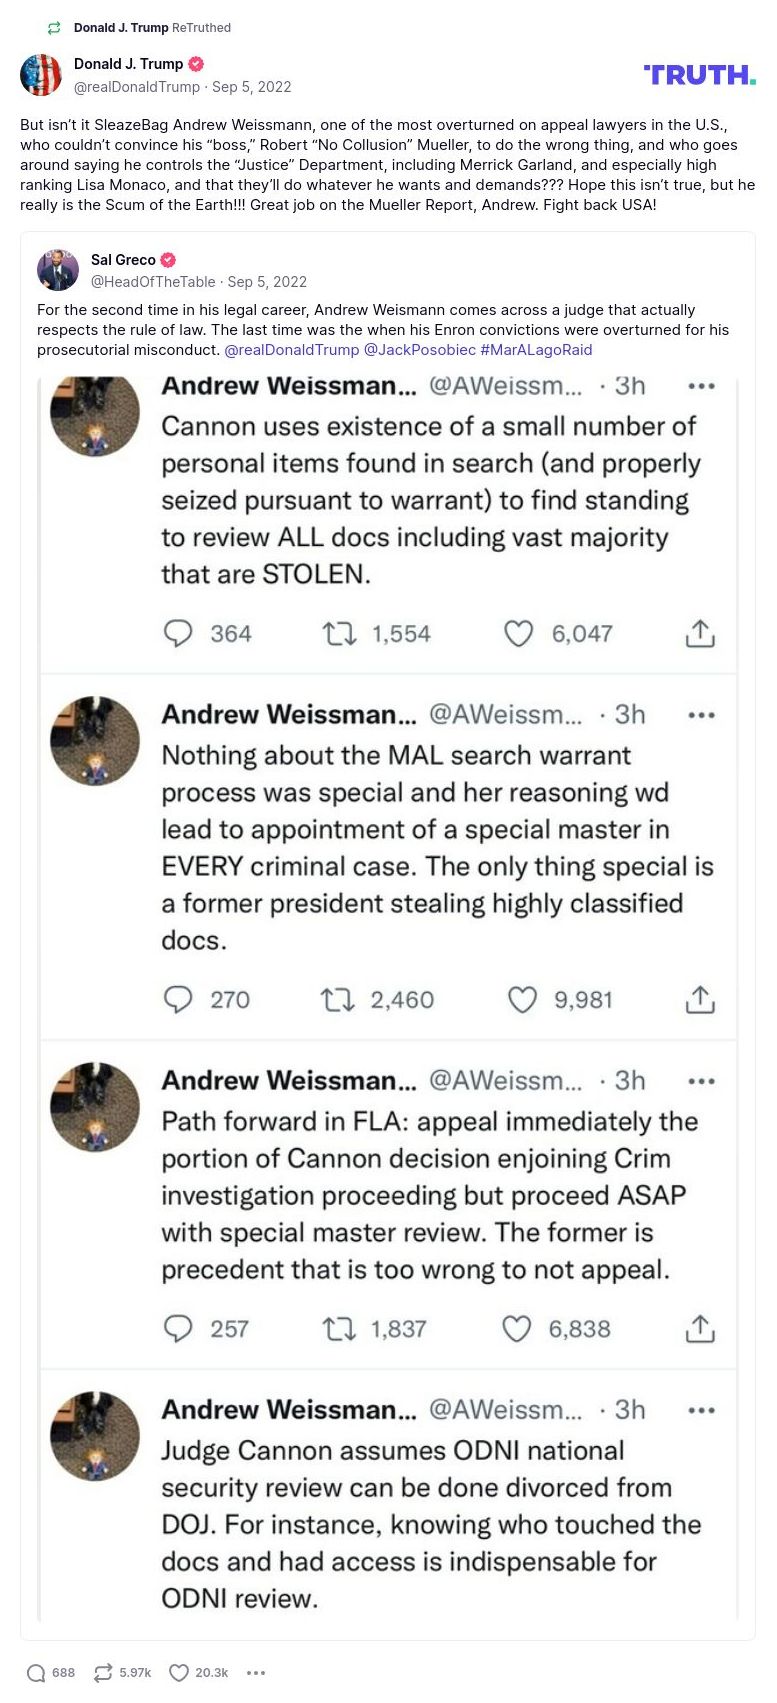Open Sal Greco's profile avatar
Image resolution: width=777 pixels, height=1703 pixels.
(x=58, y=270)
